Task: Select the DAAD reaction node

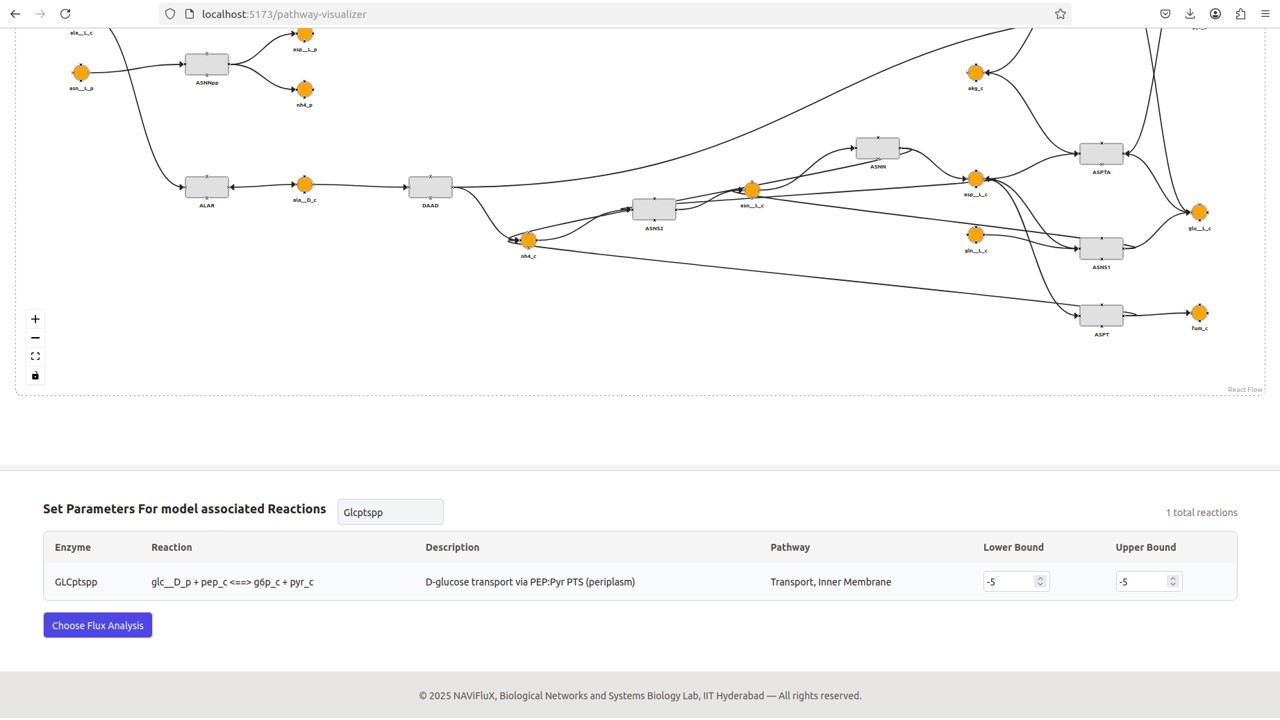Action: tap(430, 187)
